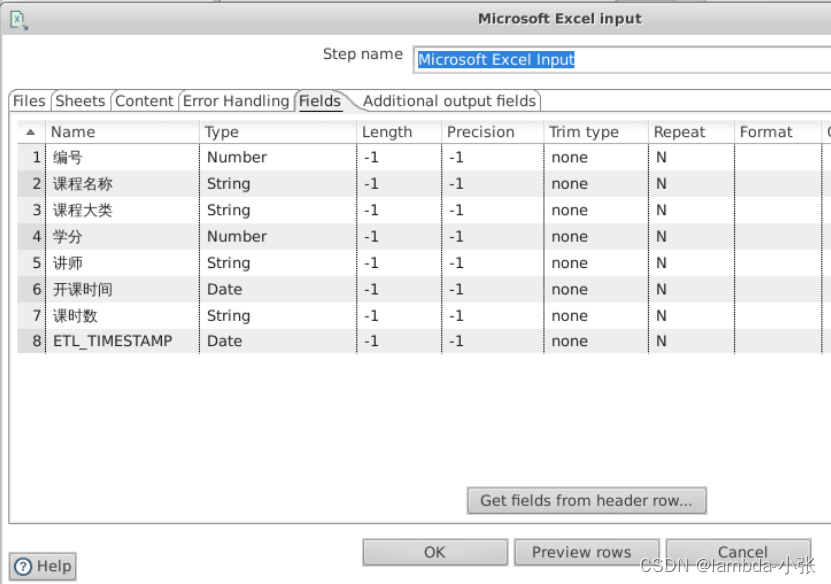The image size is (831, 584).
Task: Click the Excel input dialog icon in title bar
Action: point(19,20)
